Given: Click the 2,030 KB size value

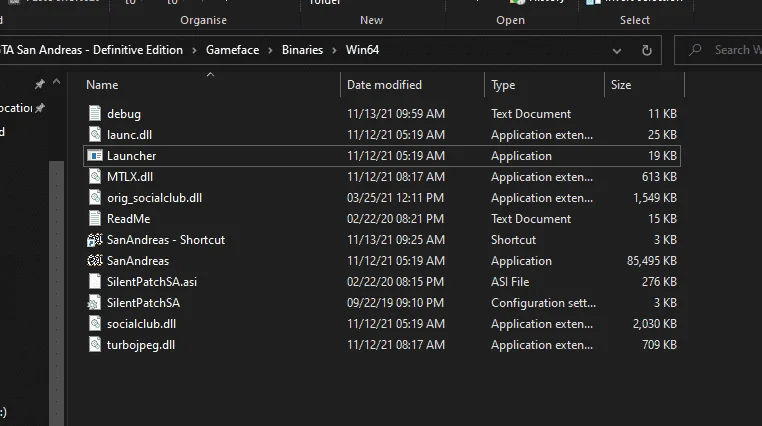Looking at the screenshot, I should [655, 324].
